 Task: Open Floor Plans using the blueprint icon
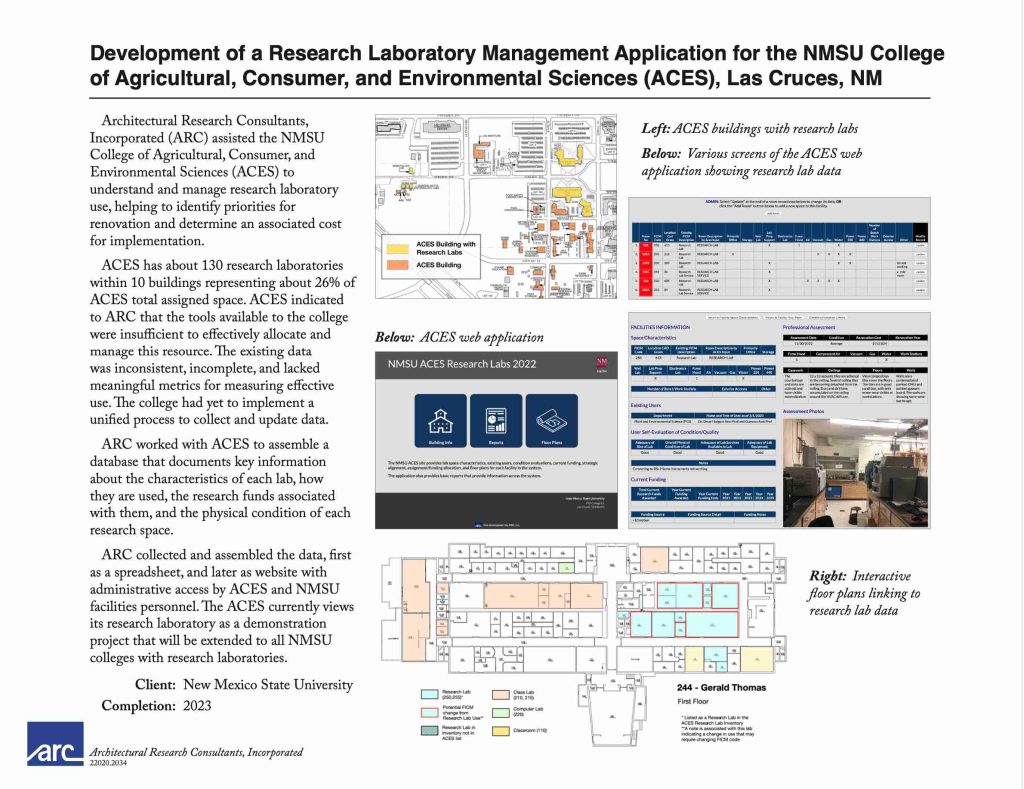click(551, 421)
